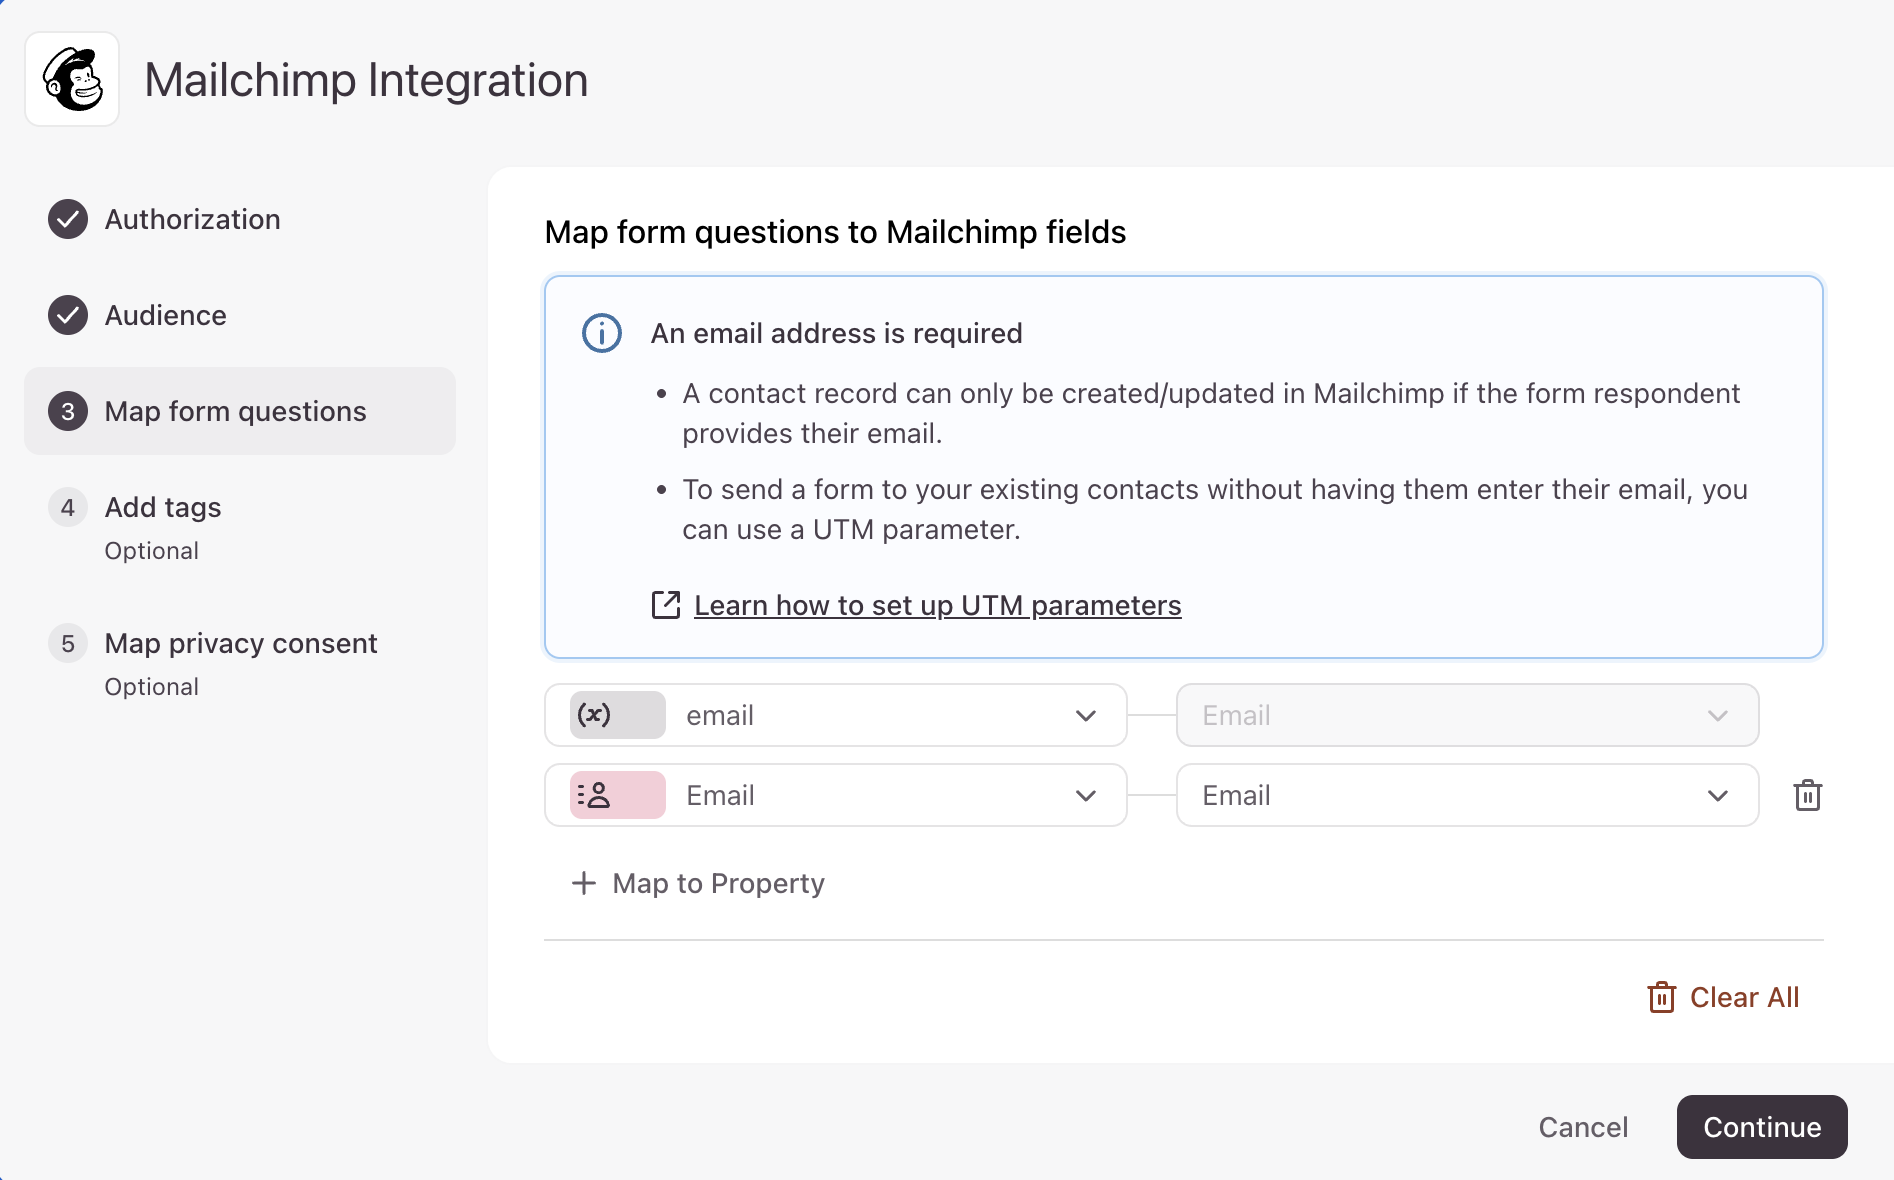The image size is (1894, 1180).
Task: Click the Audience step checkmark icon
Action: pyautogui.click(x=68, y=315)
